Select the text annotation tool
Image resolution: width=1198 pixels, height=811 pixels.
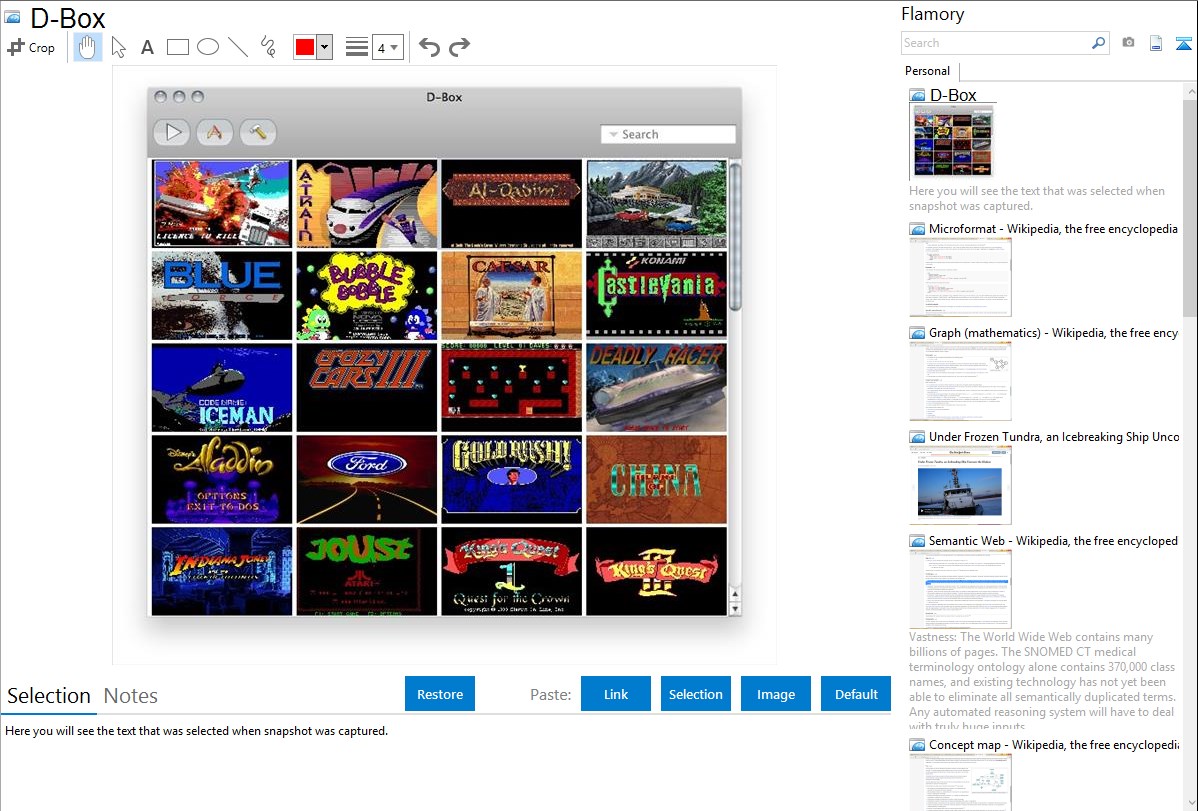(x=147, y=47)
